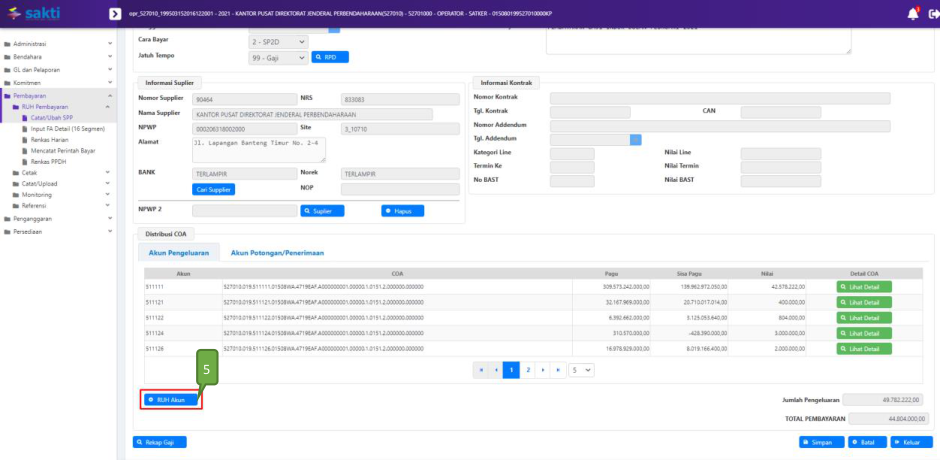Select the Akun Pengeluaran tab

point(179,253)
